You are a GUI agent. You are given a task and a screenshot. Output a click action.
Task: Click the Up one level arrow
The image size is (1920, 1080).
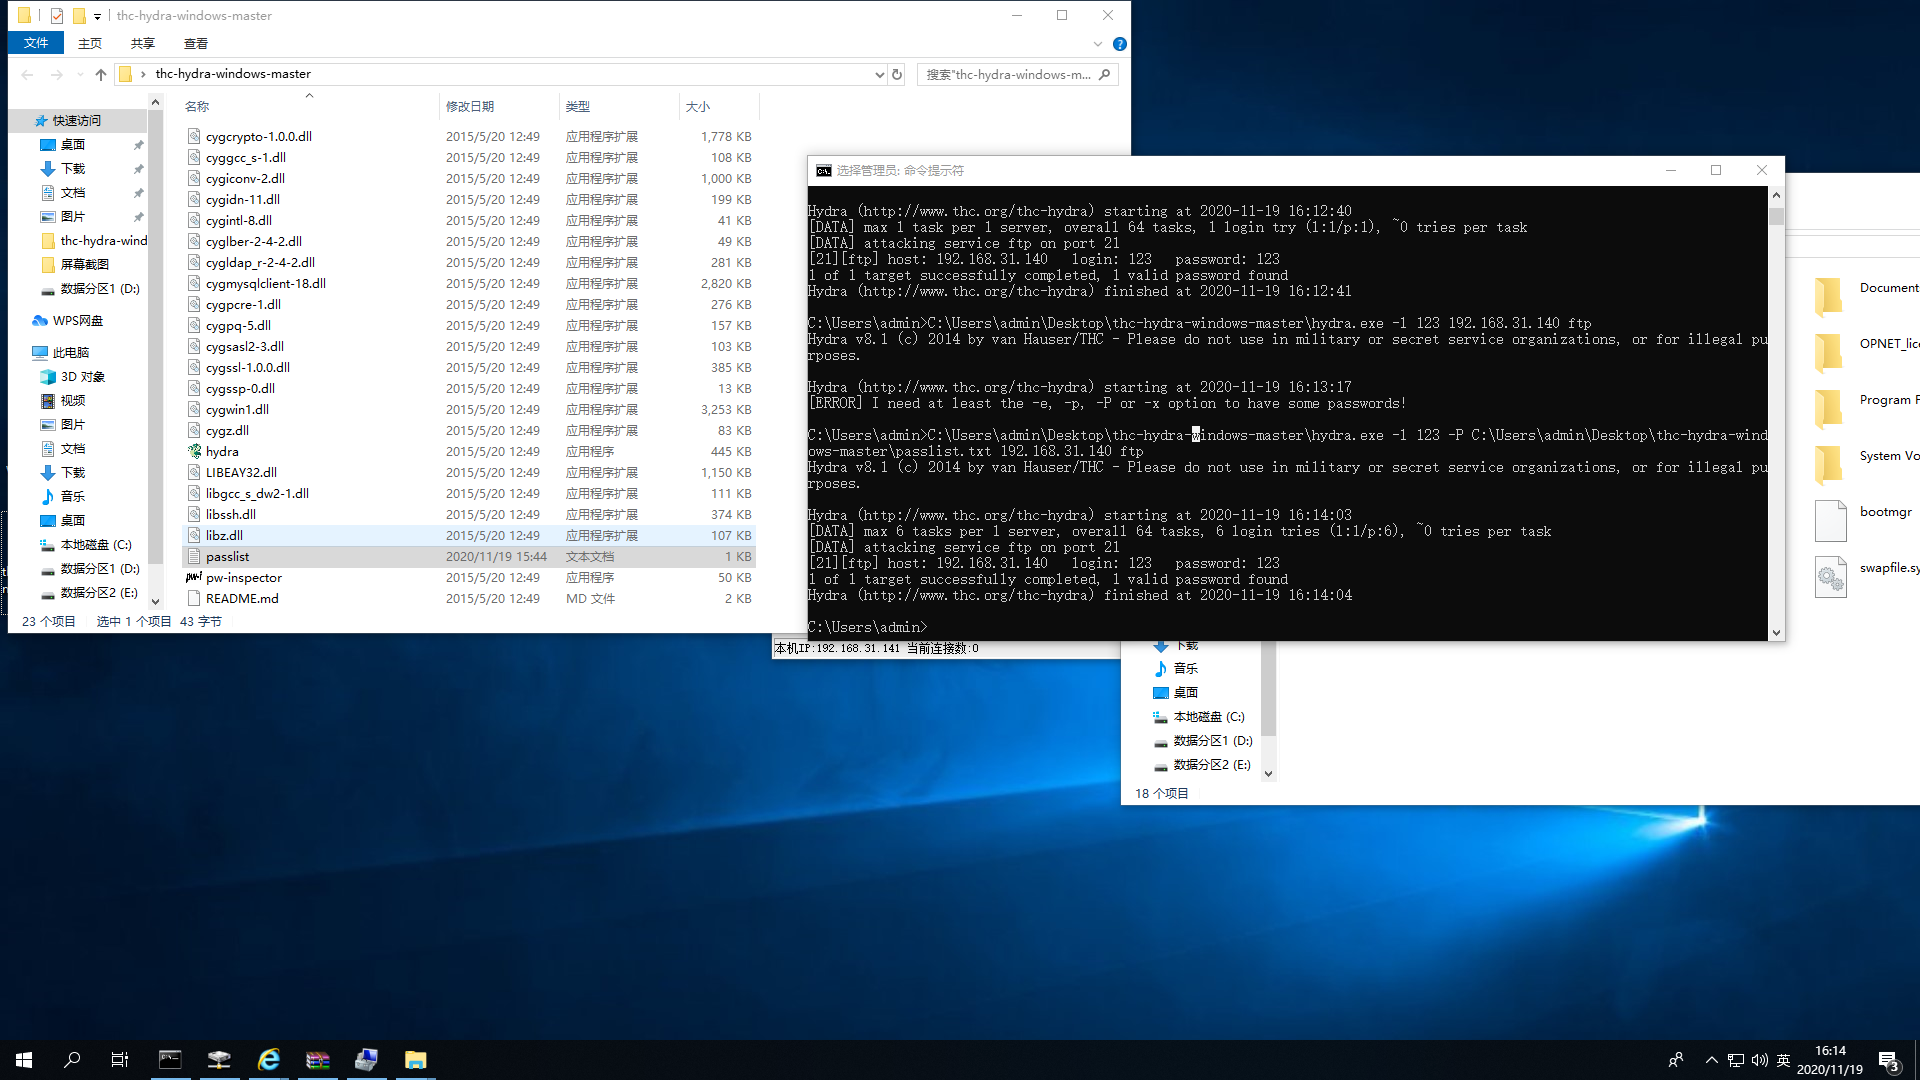(101, 74)
